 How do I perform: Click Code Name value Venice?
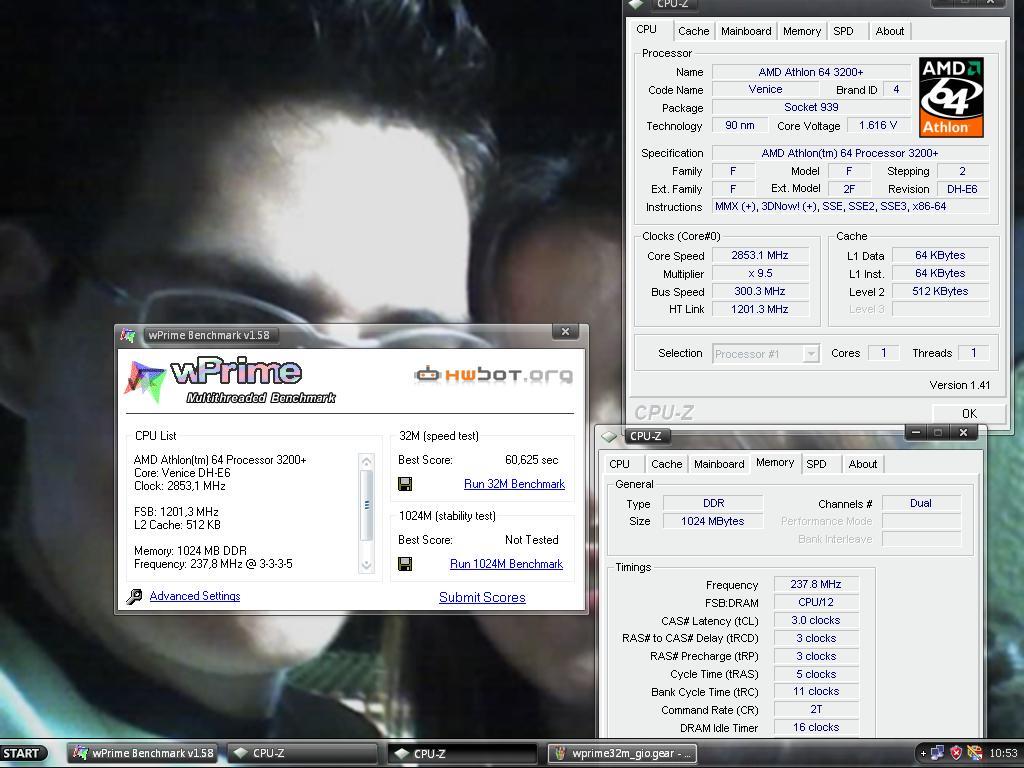[765, 89]
